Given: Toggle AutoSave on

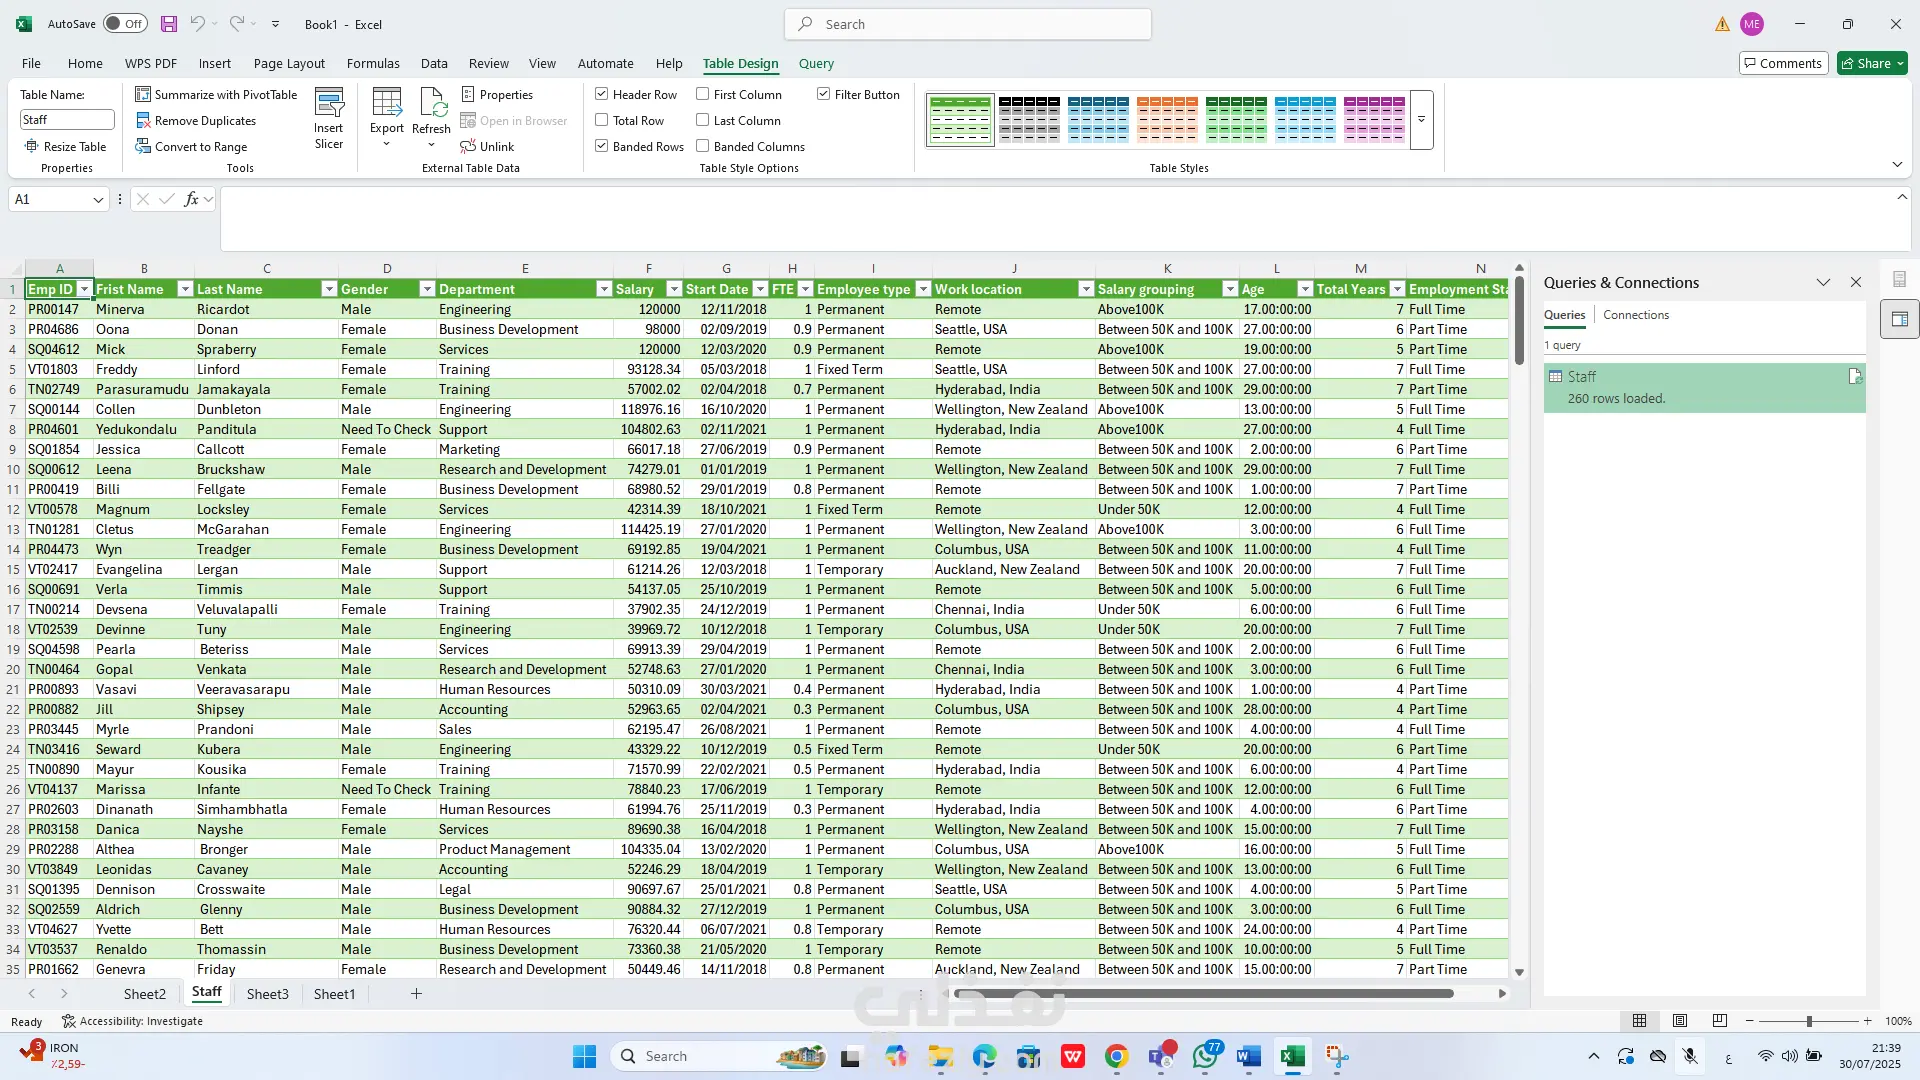Looking at the screenshot, I should coord(126,24).
